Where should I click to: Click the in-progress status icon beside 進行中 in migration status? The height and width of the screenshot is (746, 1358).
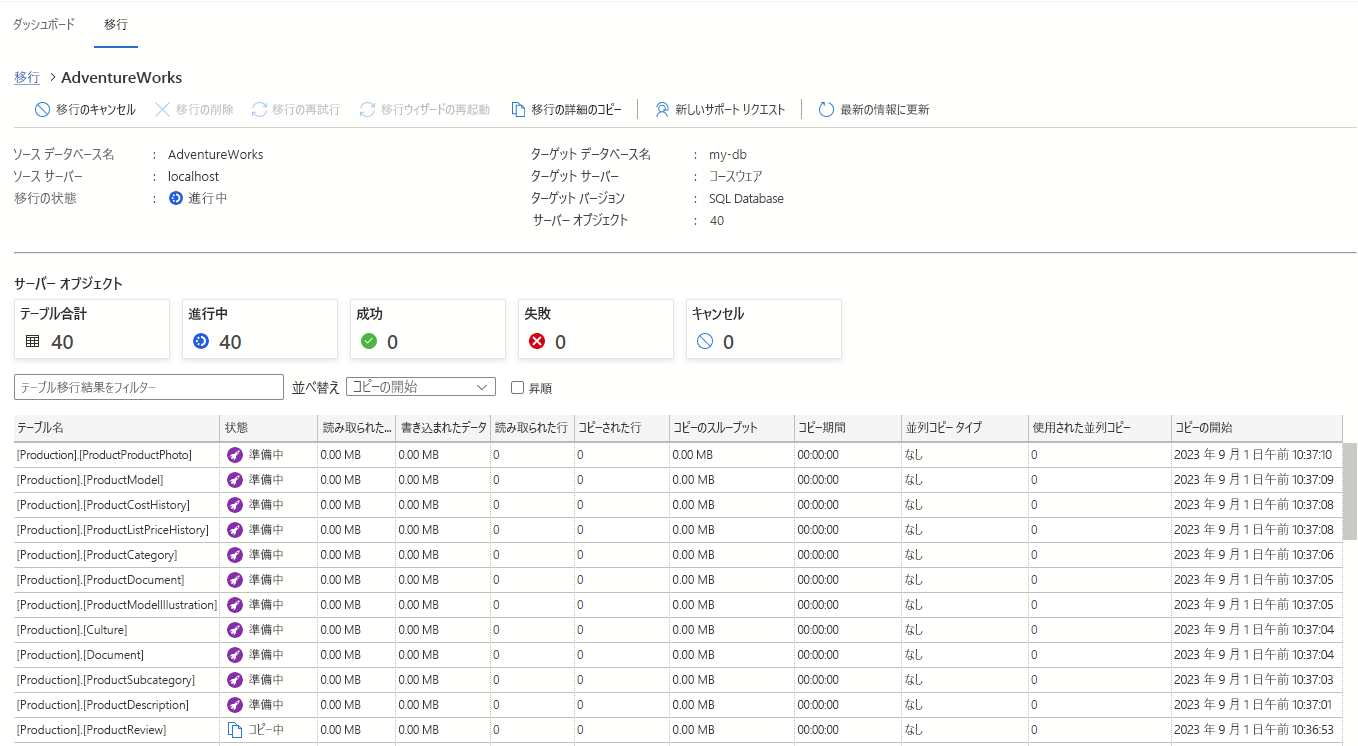coord(176,198)
